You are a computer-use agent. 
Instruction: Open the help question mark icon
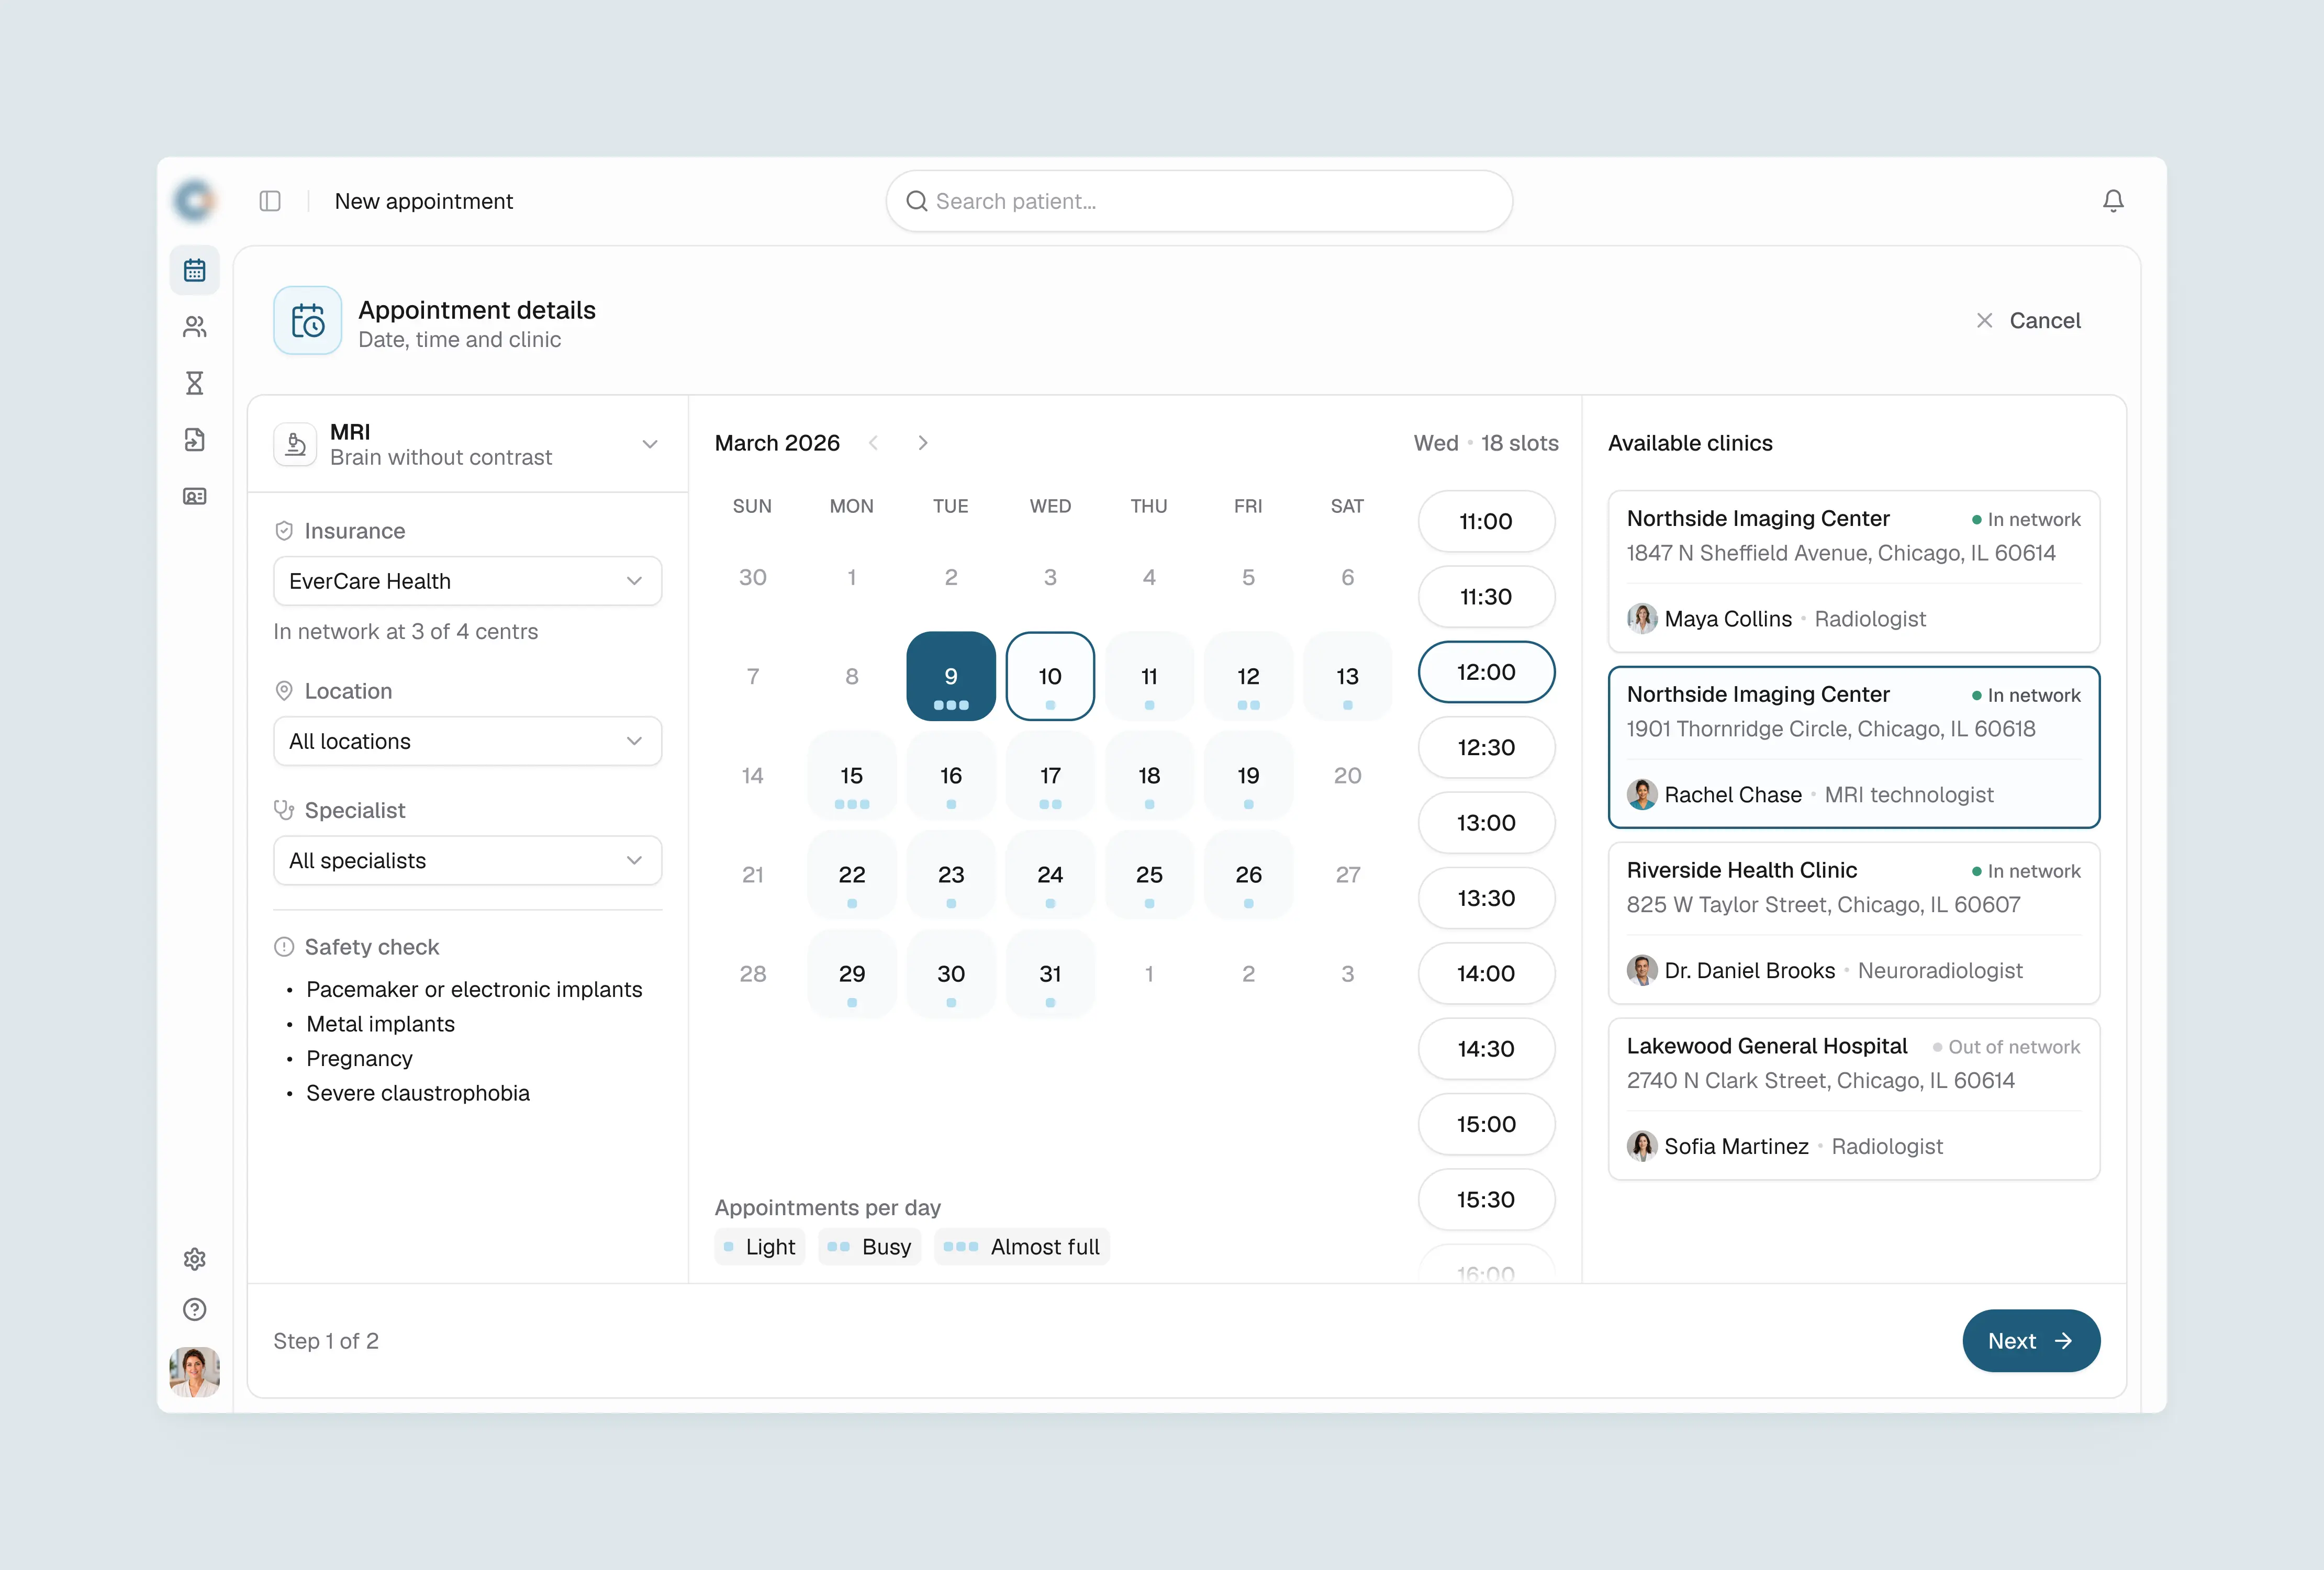[x=194, y=1310]
